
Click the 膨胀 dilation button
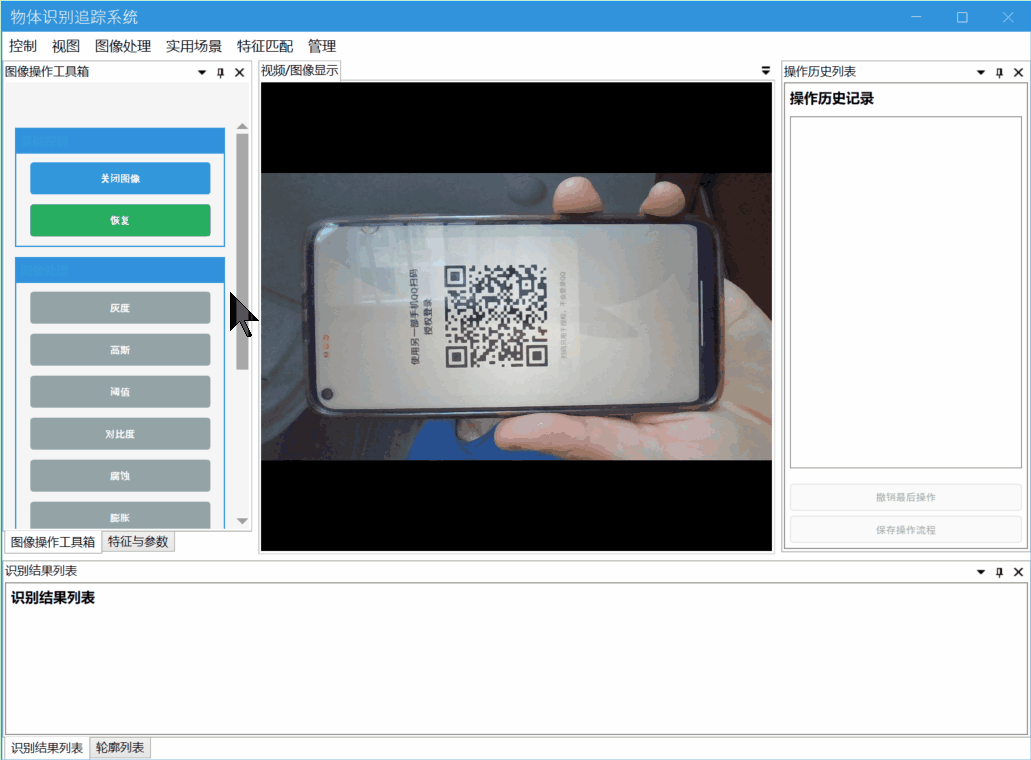pos(120,515)
